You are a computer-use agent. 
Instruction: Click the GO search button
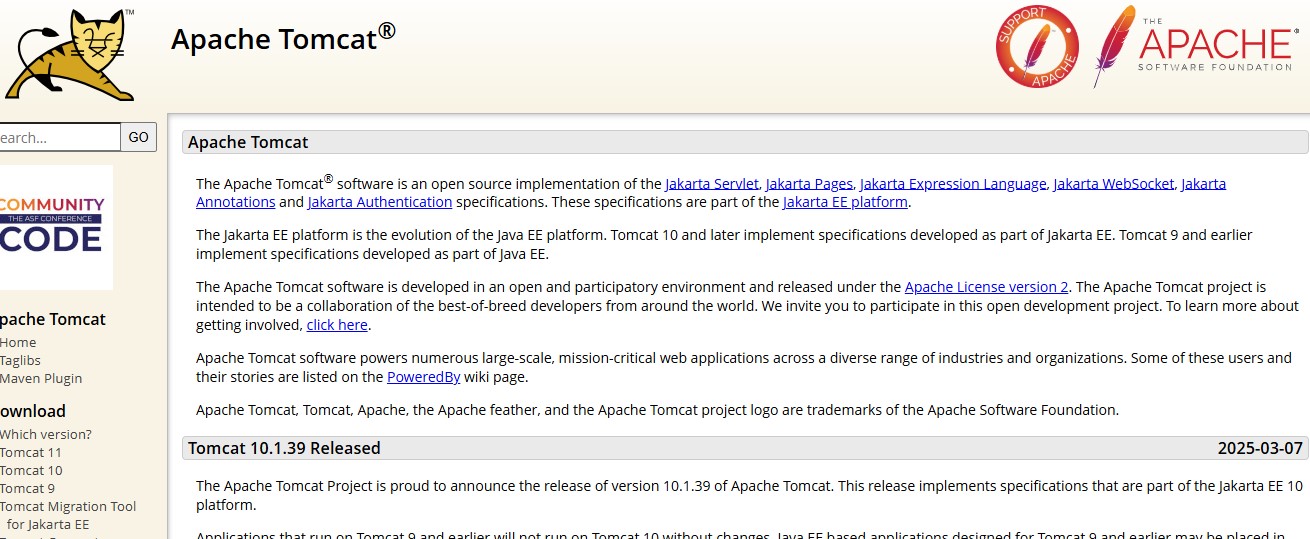click(x=139, y=137)
